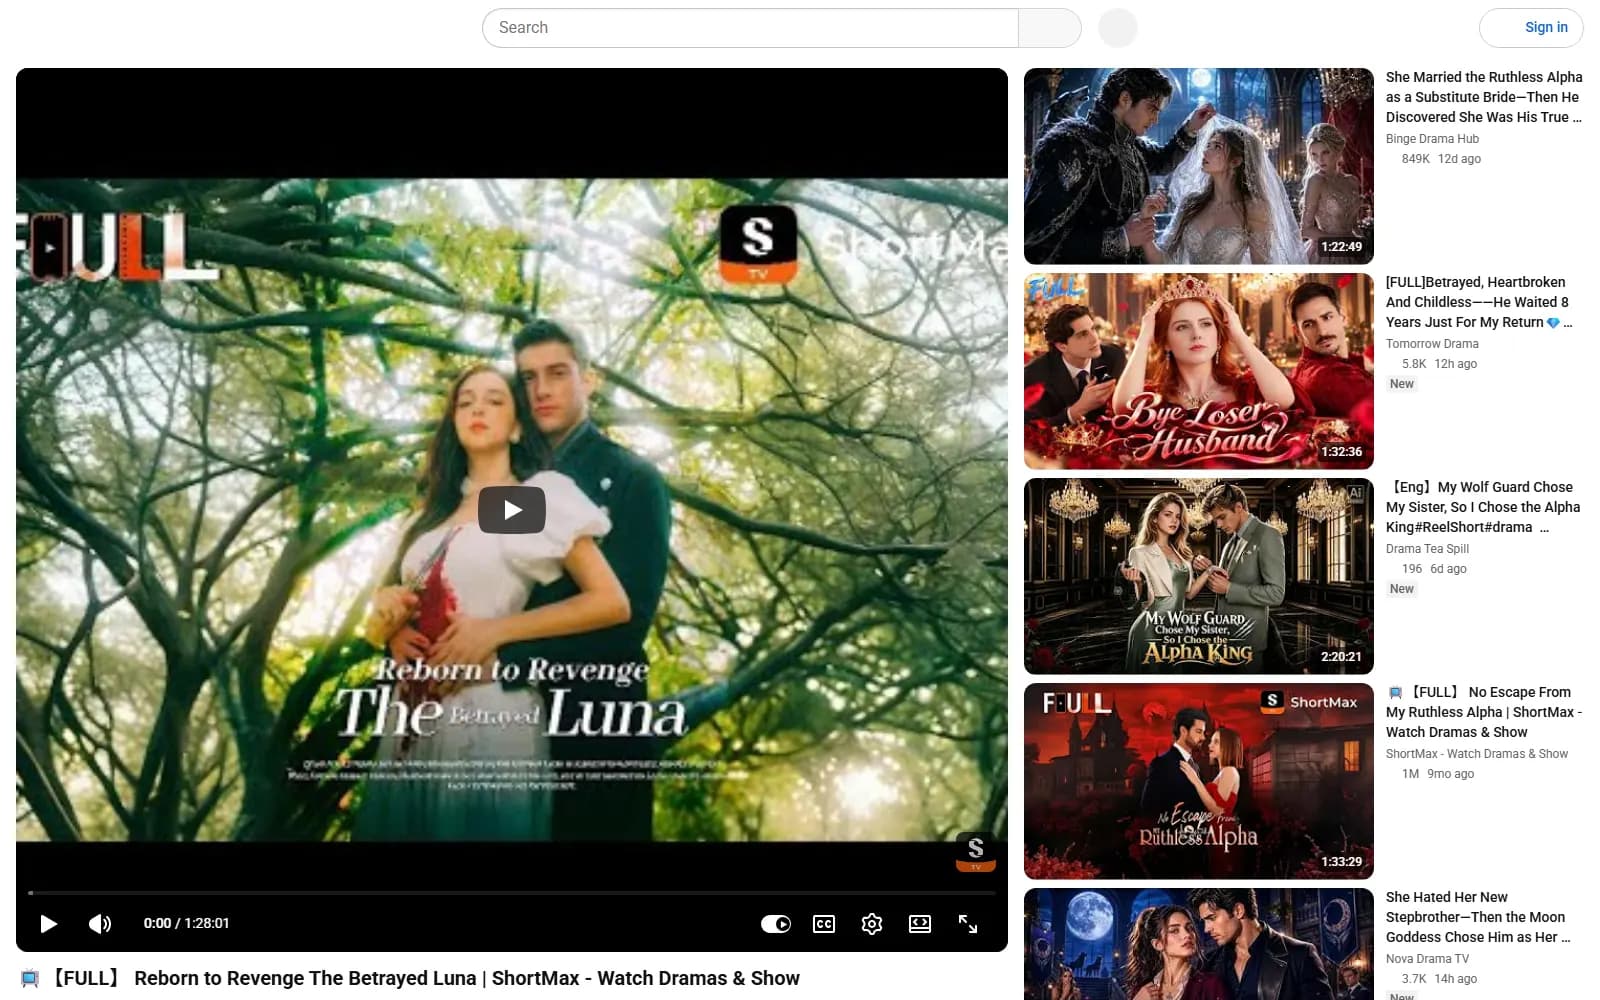
Task: Open the 'Bye Loser Husband' thumbnail
Action: pos(1199,371)
